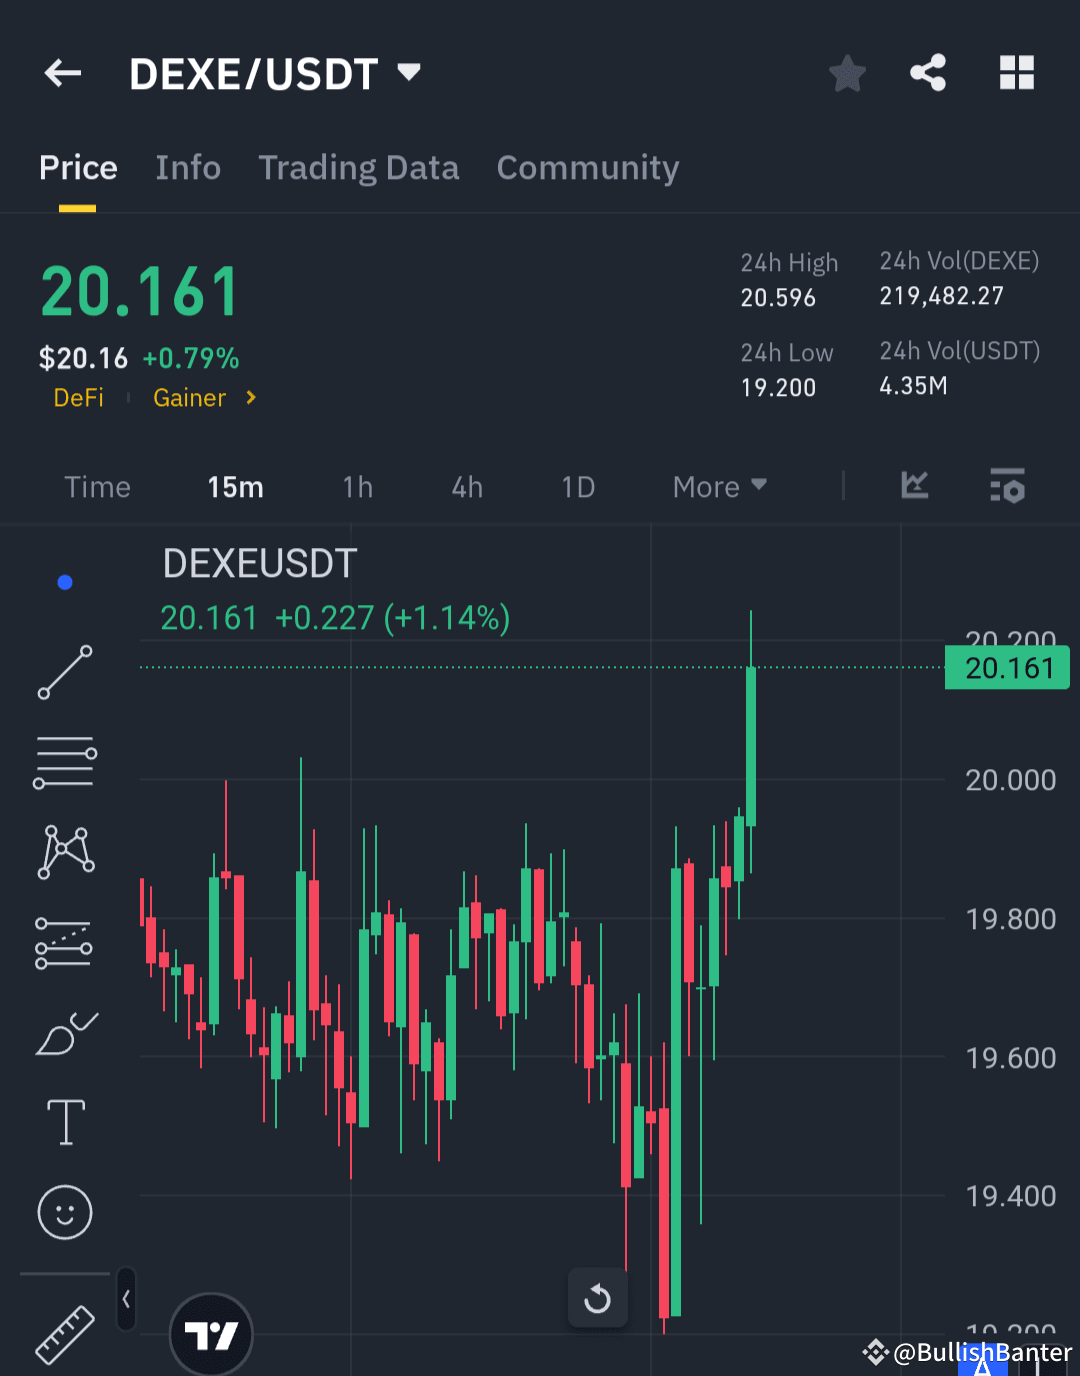Open the XABCD pattern drawing tool
1080x1376 pixels.
(x=64, y=851)
